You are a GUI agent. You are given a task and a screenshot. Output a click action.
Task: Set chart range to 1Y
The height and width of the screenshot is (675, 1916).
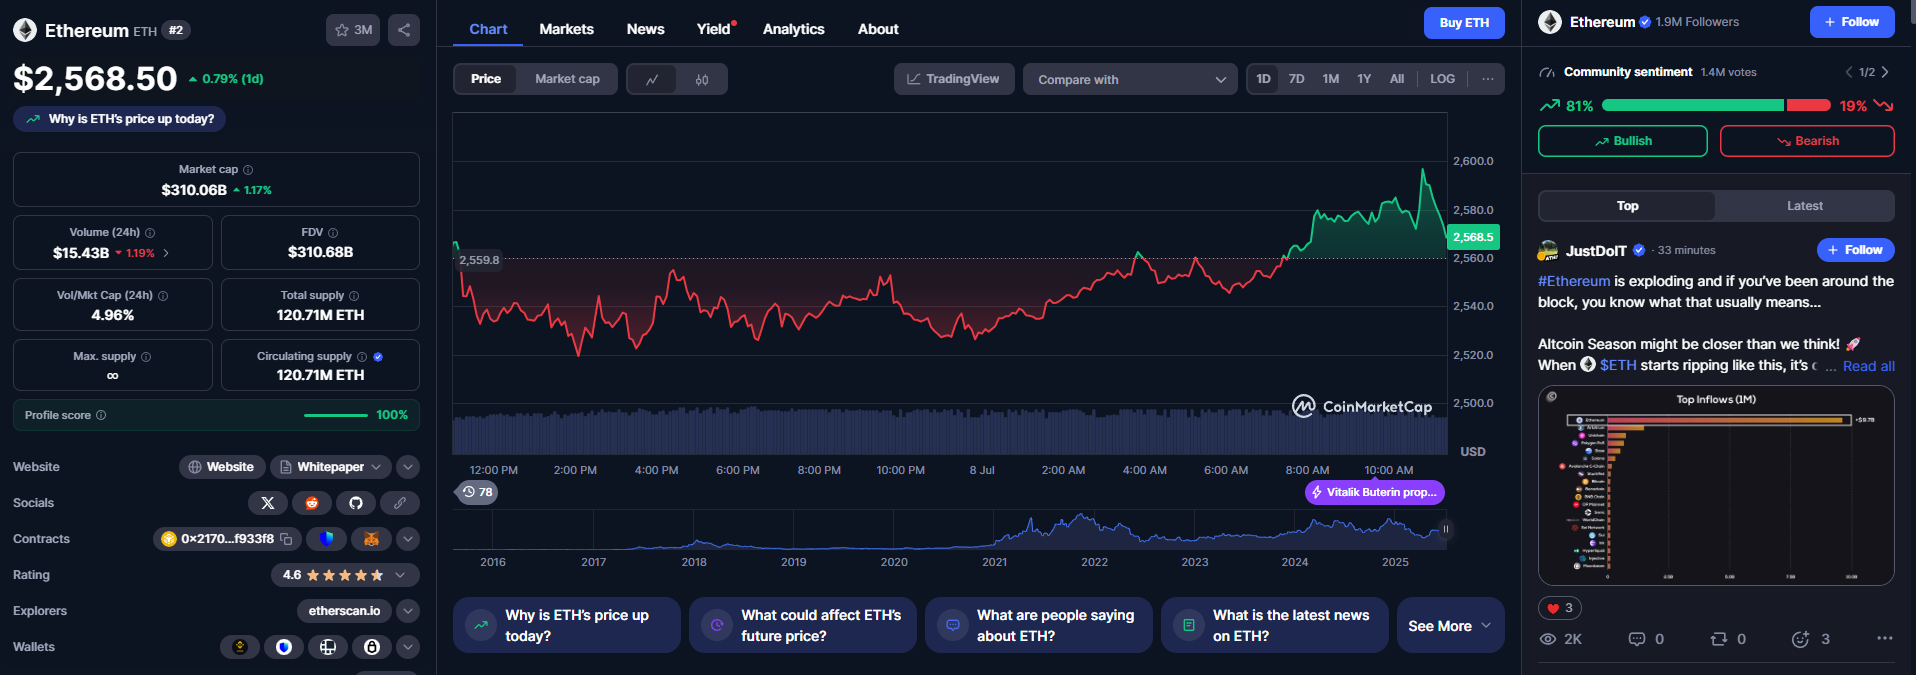point(1364,79)
